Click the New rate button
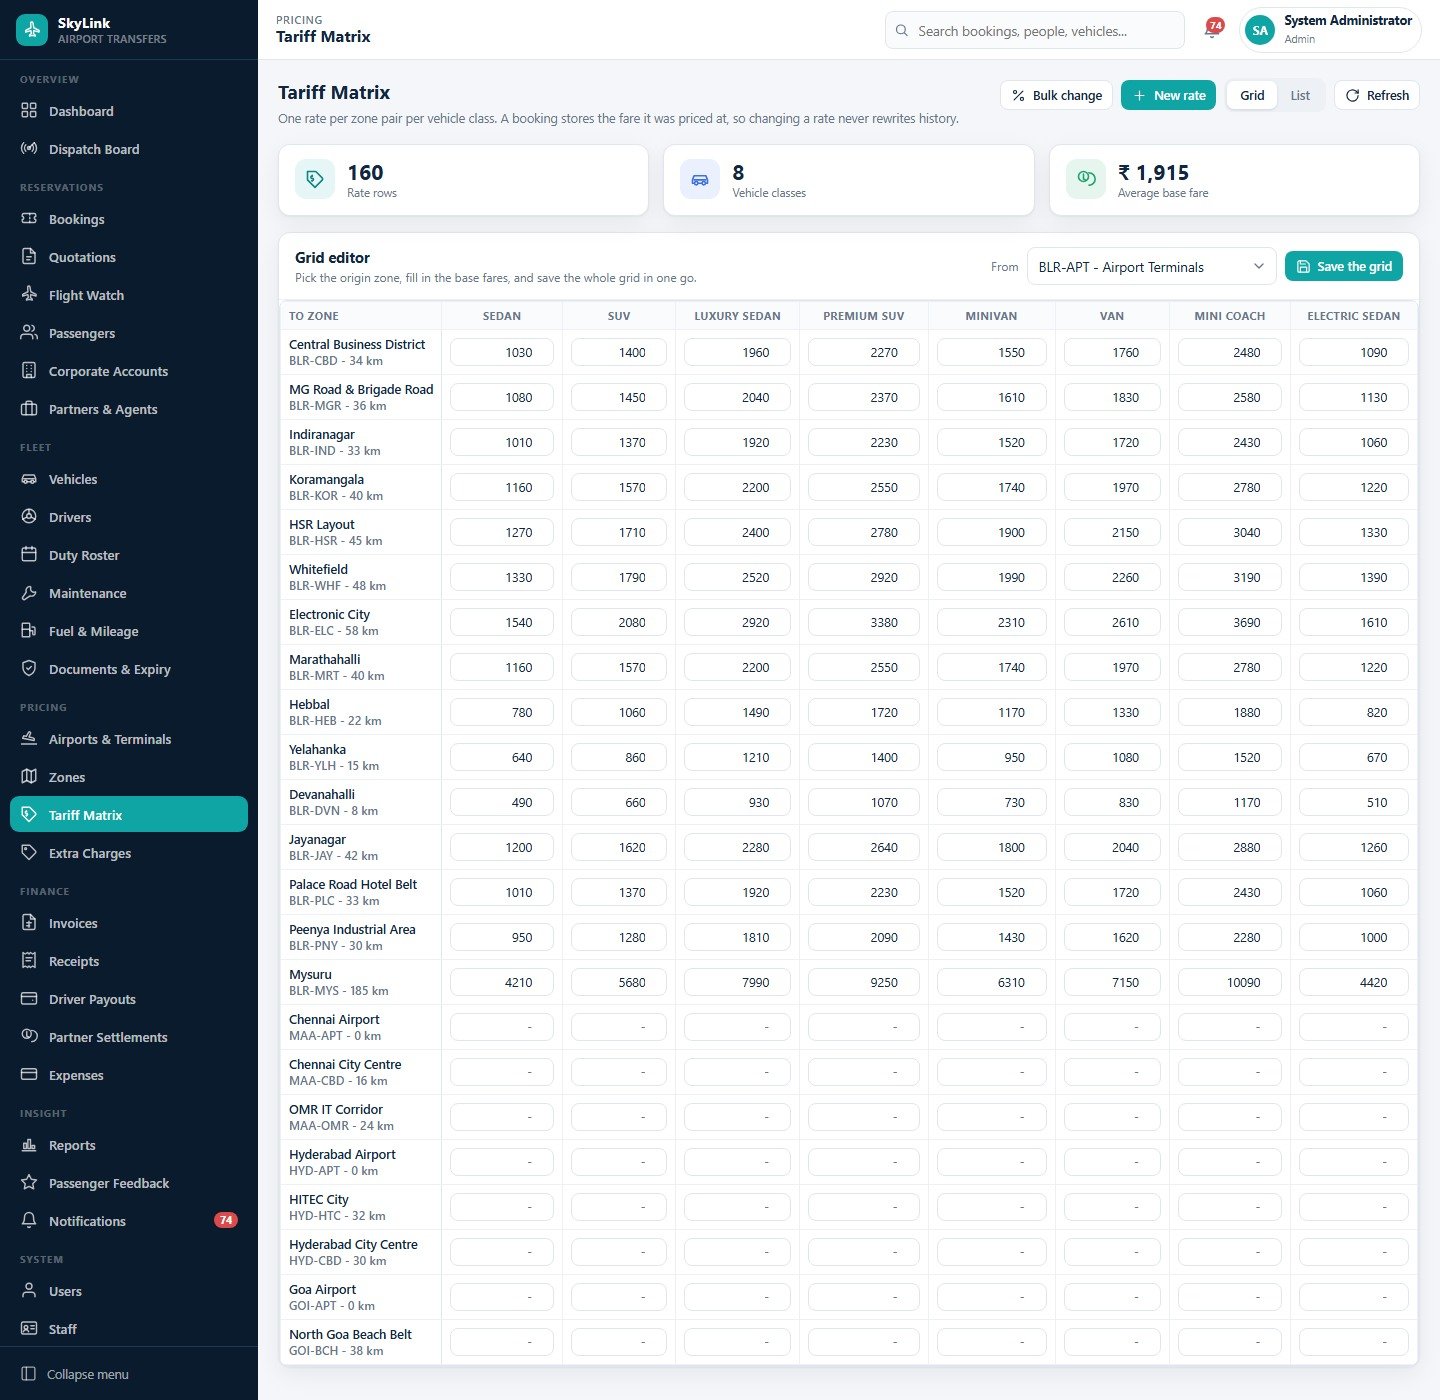The height and width of the screenshot is (1400, 1440). click(x=1168, y=95)
